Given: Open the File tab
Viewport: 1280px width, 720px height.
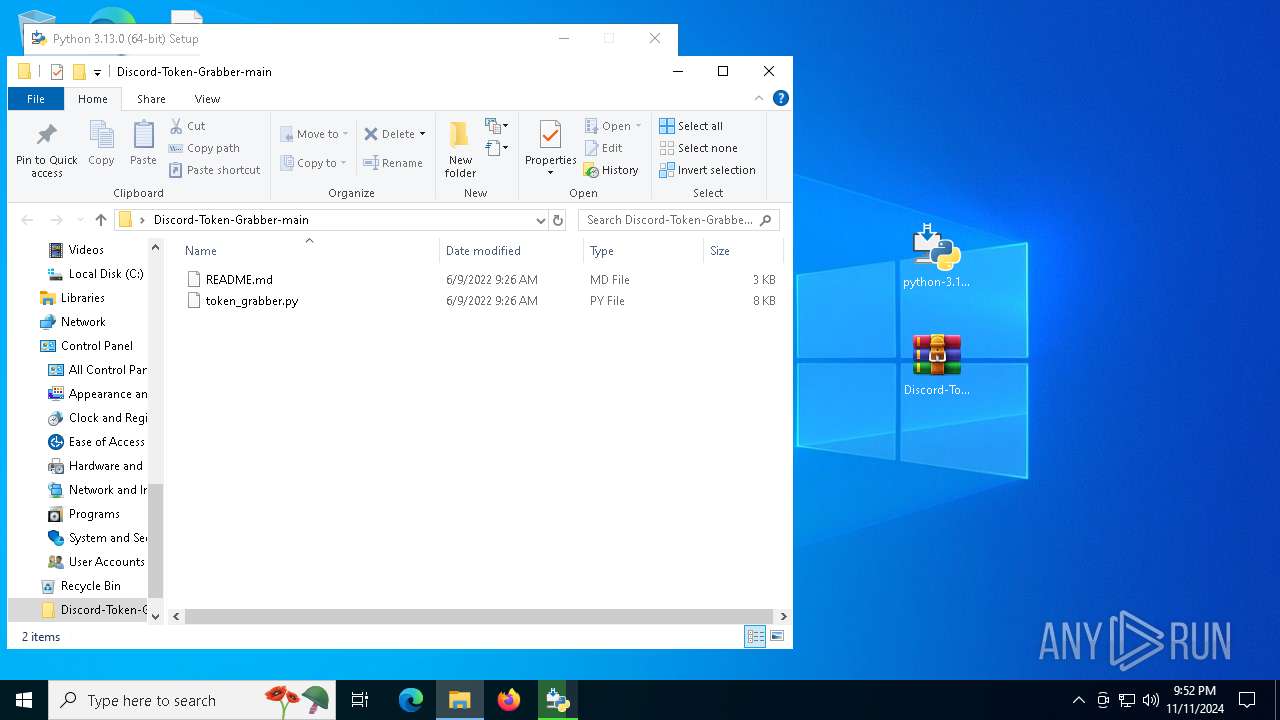Looking at the screenshot, I should click(36, 99).
